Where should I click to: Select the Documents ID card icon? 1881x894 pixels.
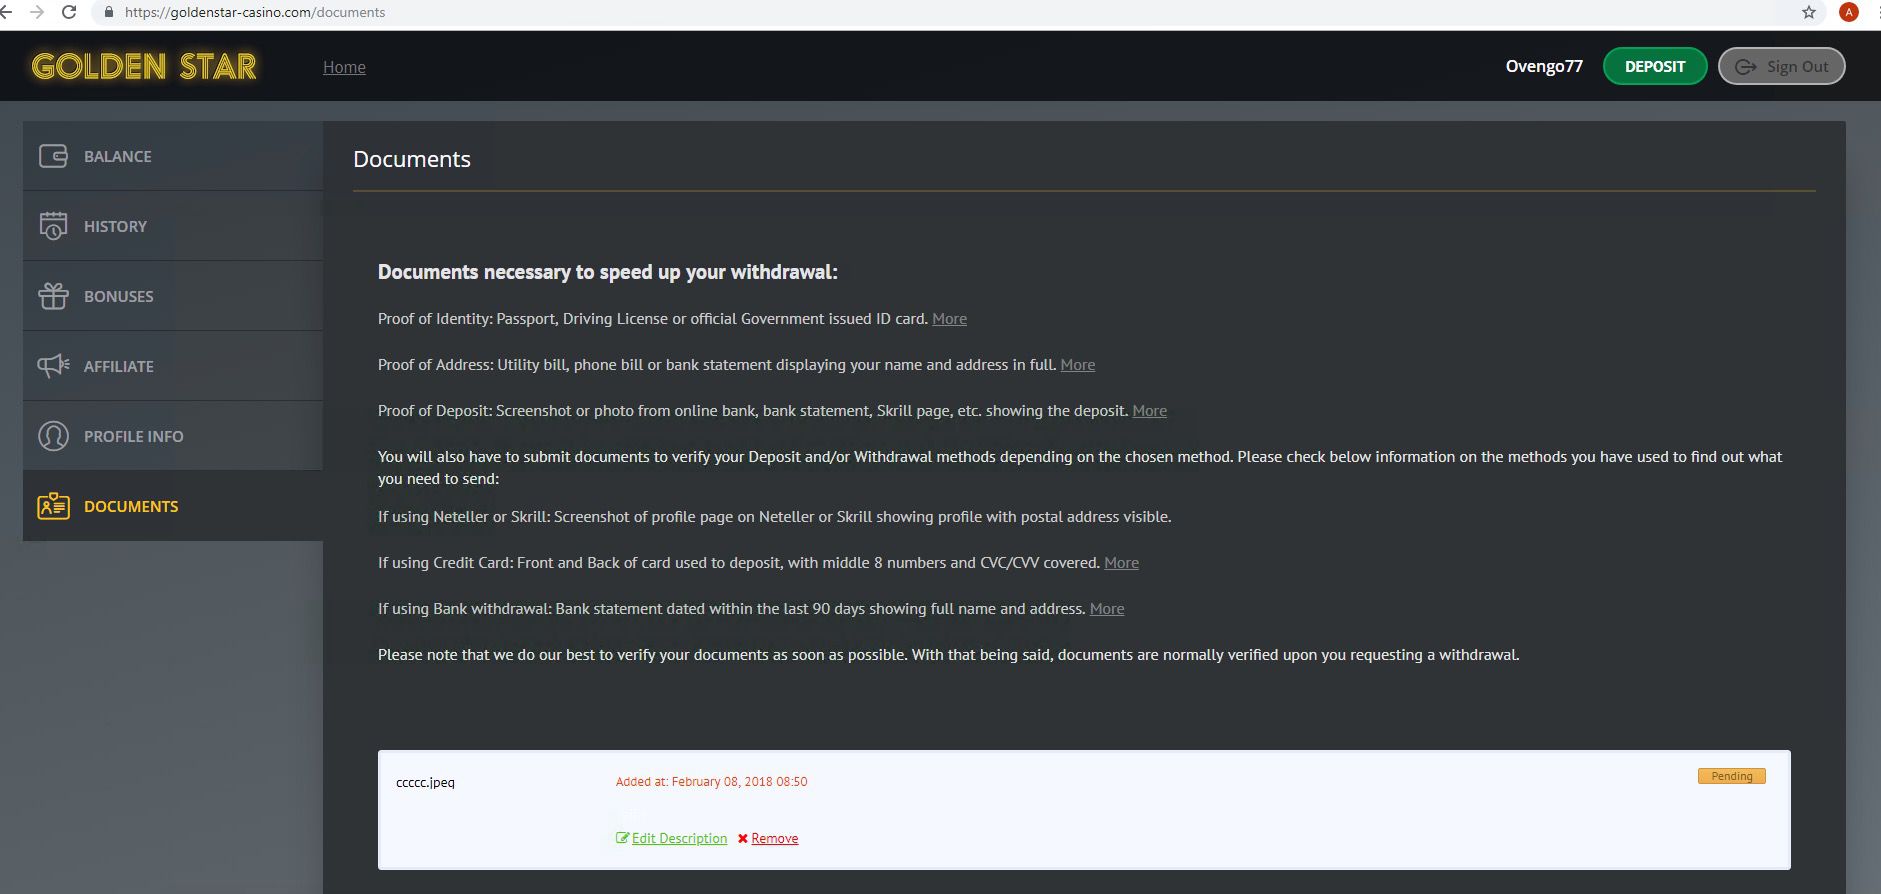click(x=53, y=506)
